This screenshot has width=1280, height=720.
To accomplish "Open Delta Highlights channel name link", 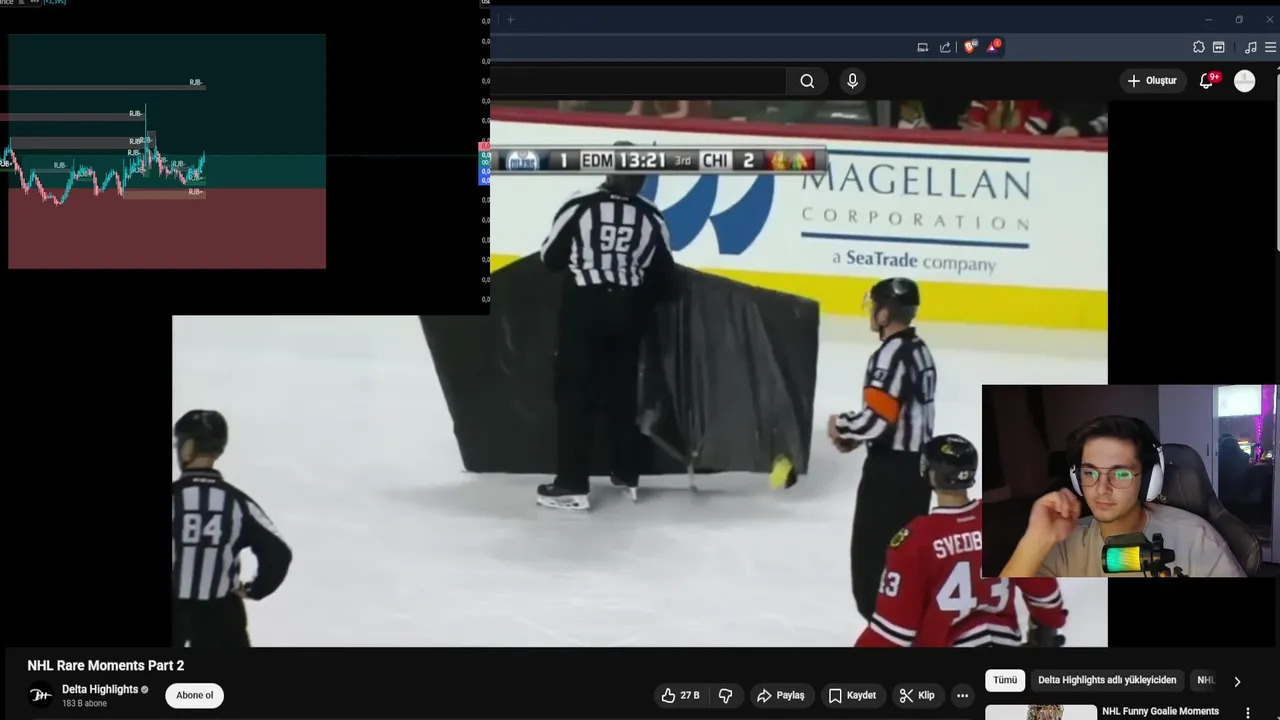I will point(100,689).
